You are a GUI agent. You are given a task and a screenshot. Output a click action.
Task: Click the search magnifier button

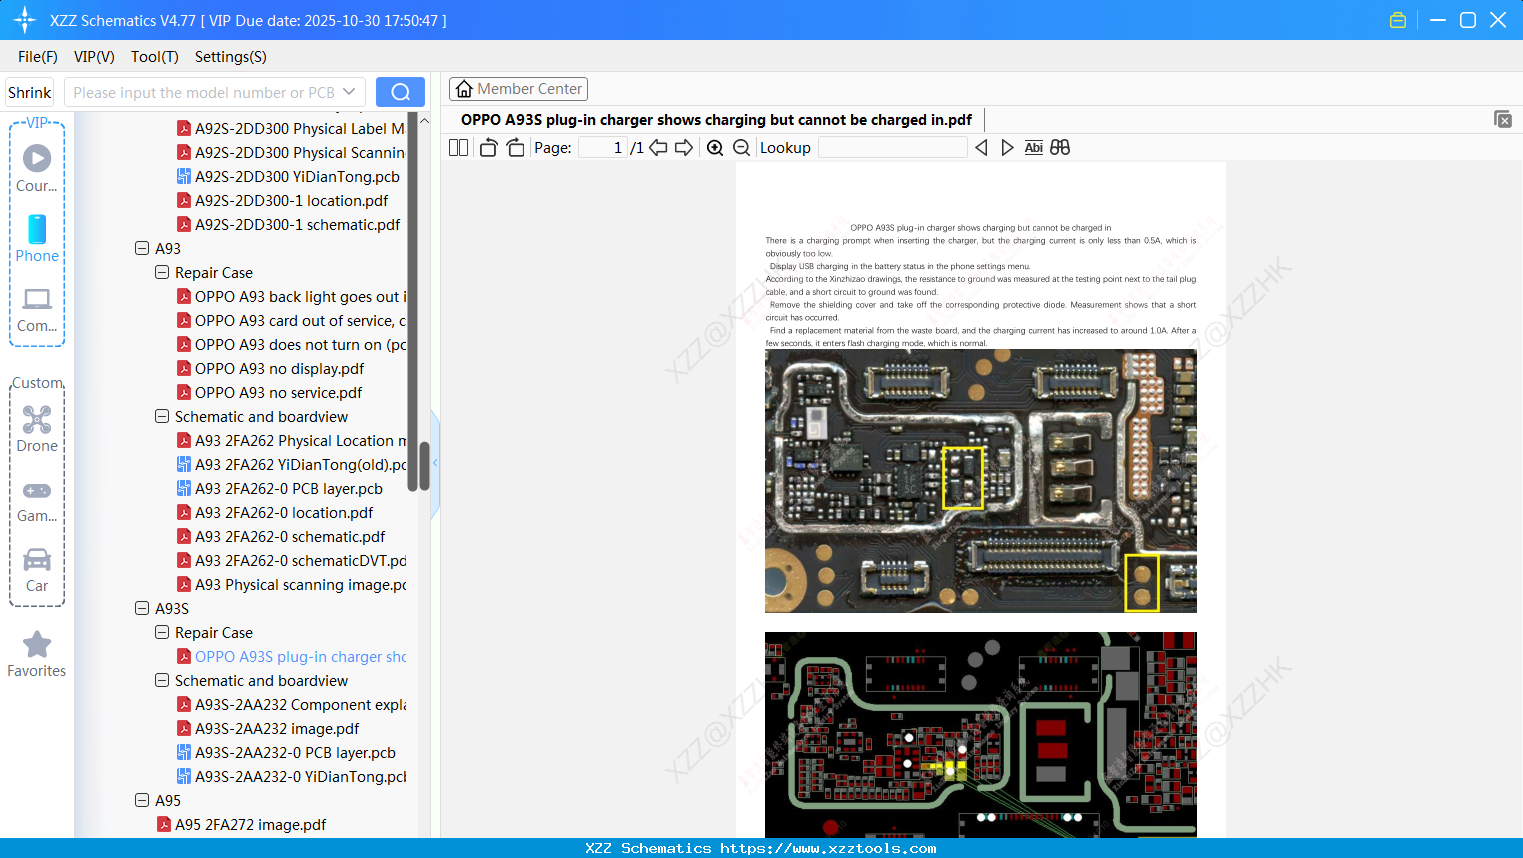(400, 92)
